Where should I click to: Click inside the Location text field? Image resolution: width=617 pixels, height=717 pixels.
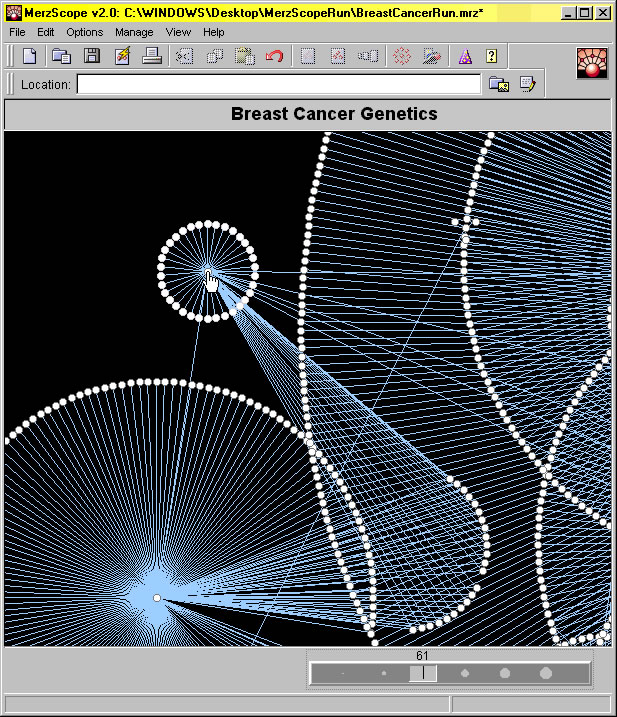tap(278, 85)
